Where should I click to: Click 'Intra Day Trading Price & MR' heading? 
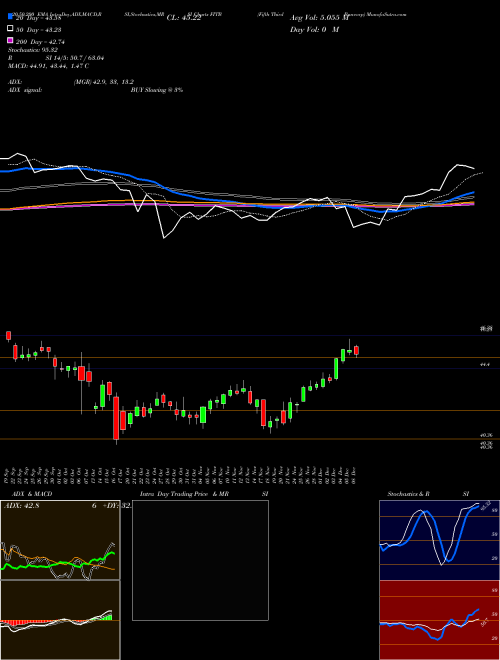184,494
